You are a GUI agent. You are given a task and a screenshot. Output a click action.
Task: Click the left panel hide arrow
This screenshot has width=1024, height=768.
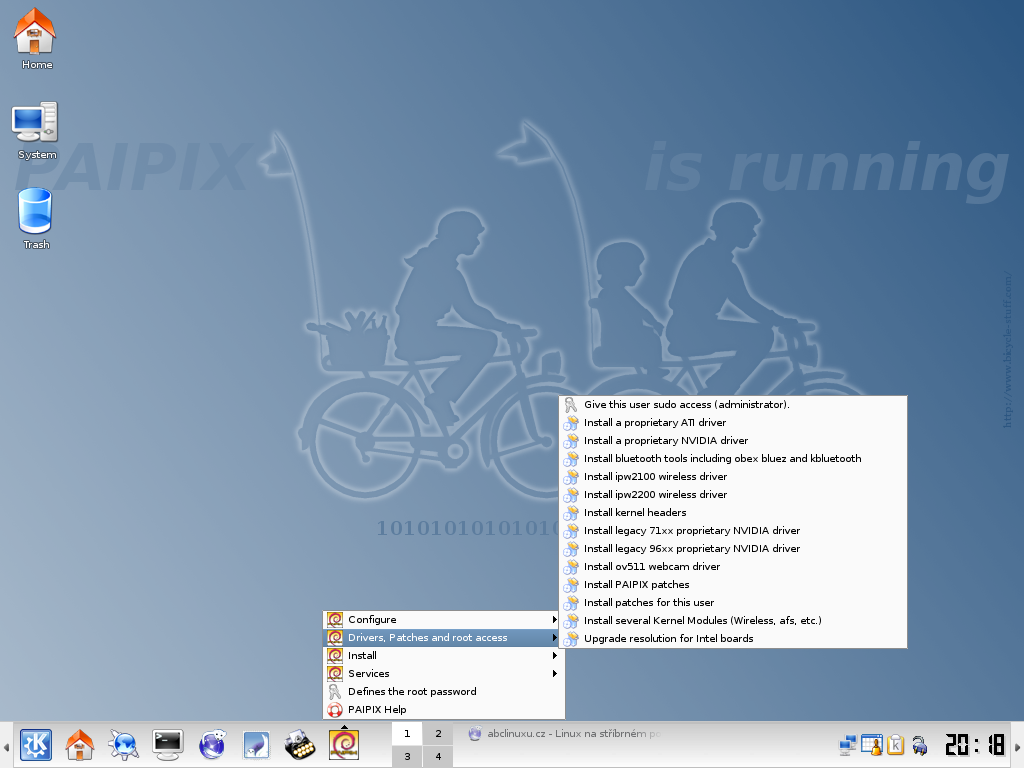click(6, 745)
